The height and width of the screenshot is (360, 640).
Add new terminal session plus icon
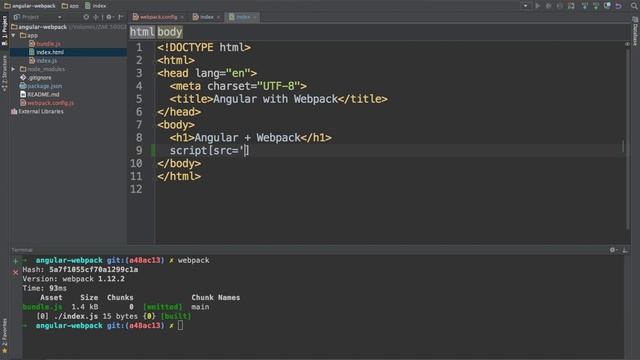click(16, 261)
